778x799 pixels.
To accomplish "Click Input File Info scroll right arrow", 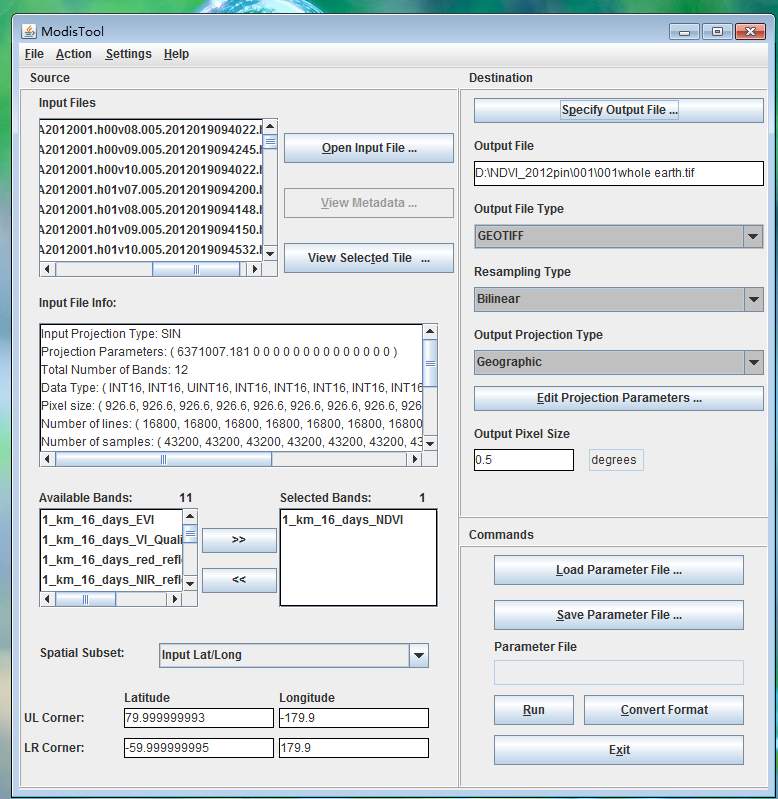I will pos(414,459).
